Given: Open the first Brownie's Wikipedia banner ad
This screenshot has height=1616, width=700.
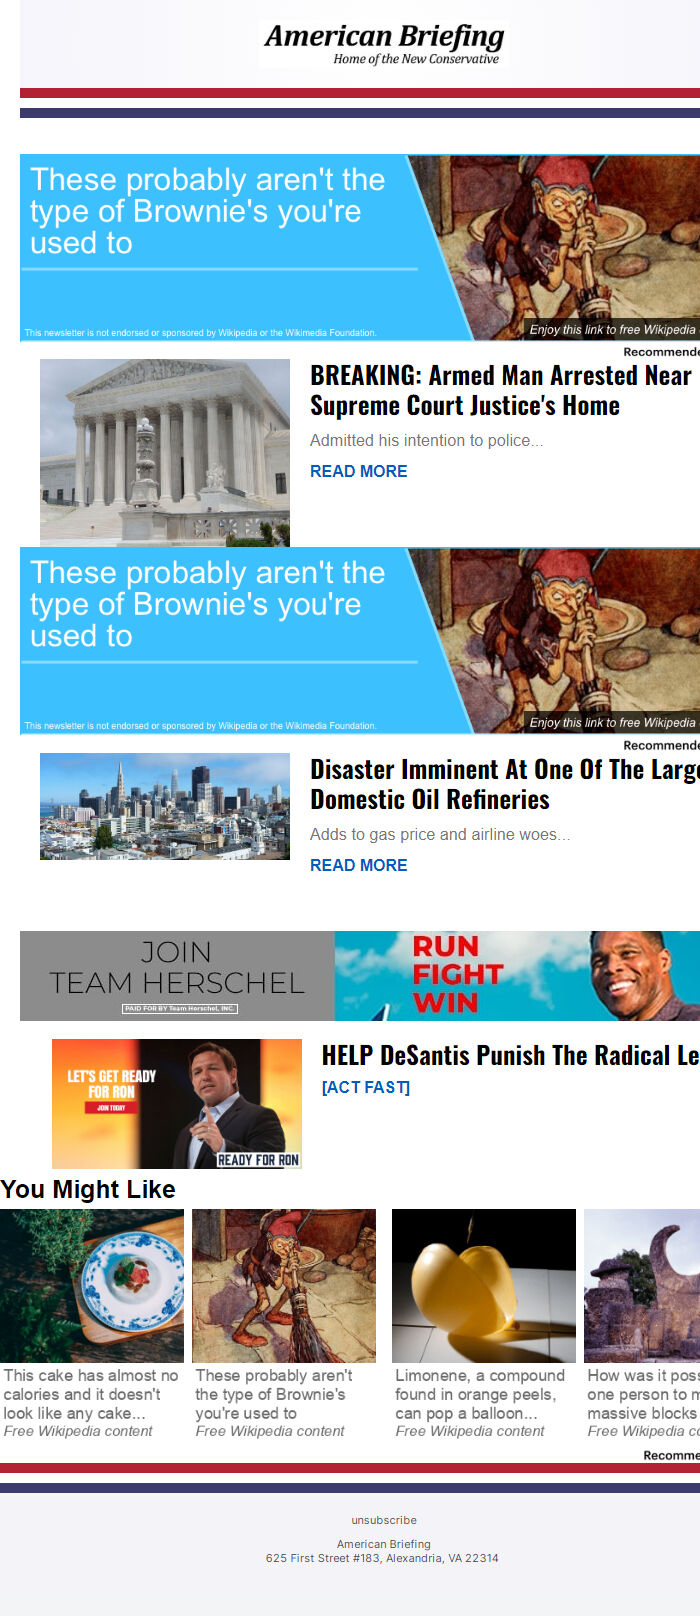Looking at the screenshot, I should pyautogui.click(x=360, y=248).
